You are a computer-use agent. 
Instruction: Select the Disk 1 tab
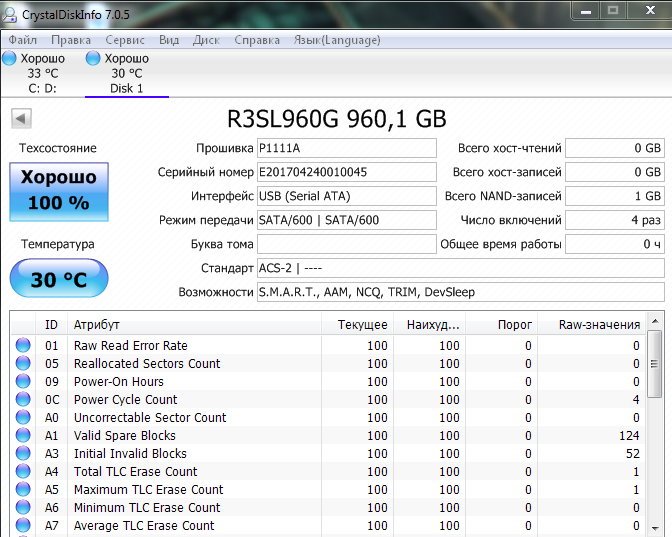(x=126, y=73)
